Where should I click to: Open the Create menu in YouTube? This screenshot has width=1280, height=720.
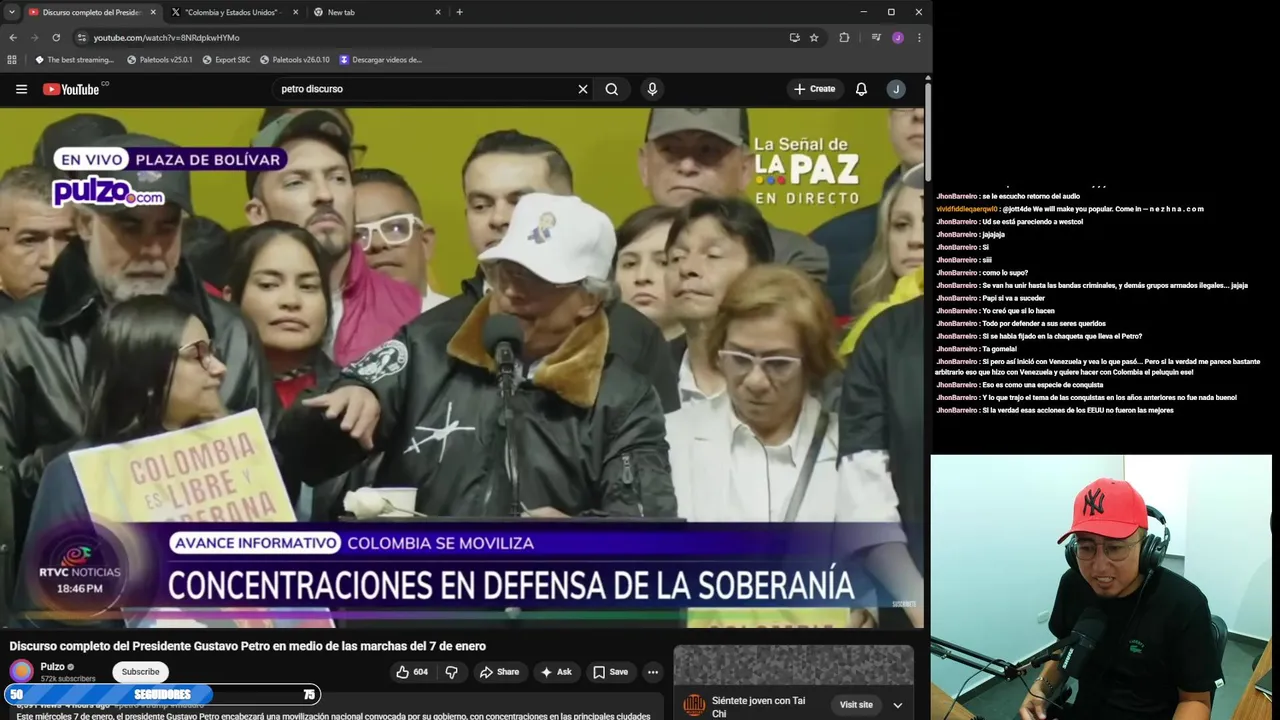coord(815,89)
